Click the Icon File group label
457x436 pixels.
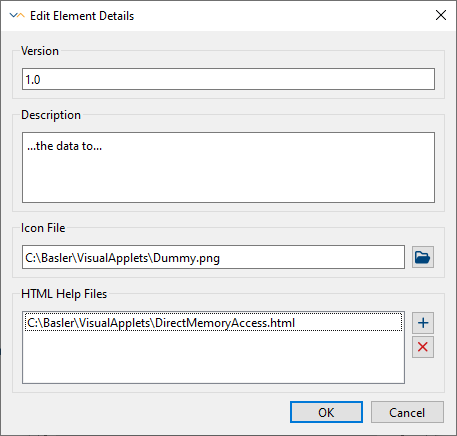[43, 228]
